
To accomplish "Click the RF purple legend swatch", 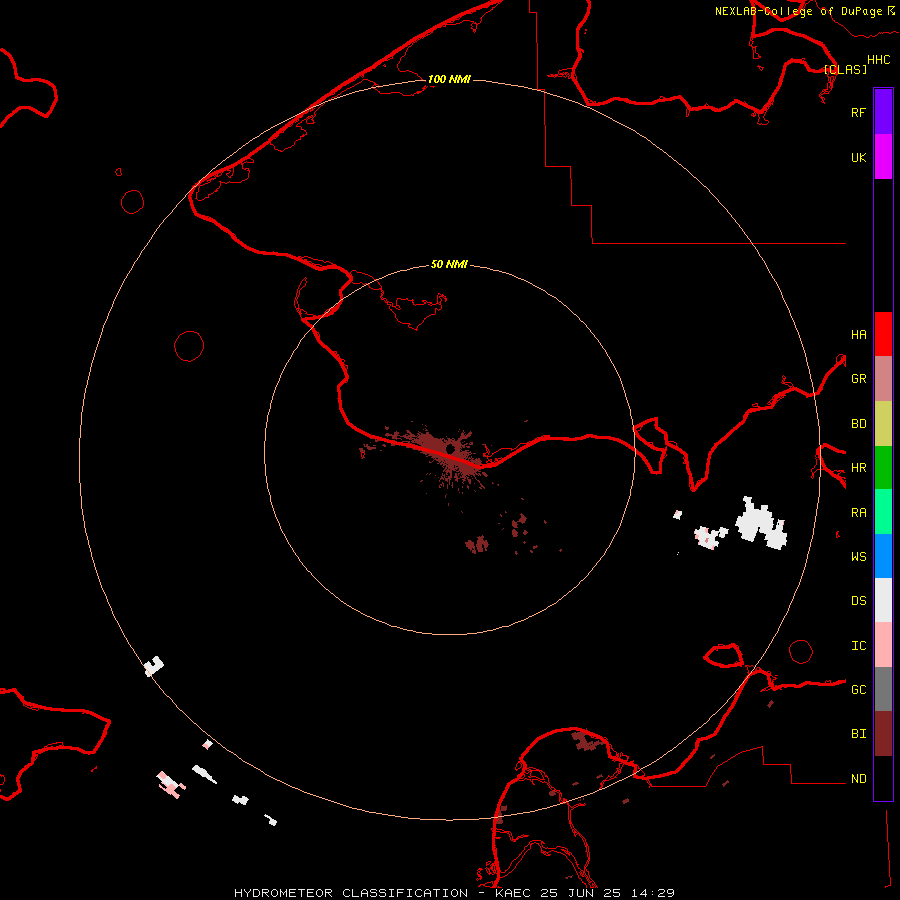I will 883,112.
